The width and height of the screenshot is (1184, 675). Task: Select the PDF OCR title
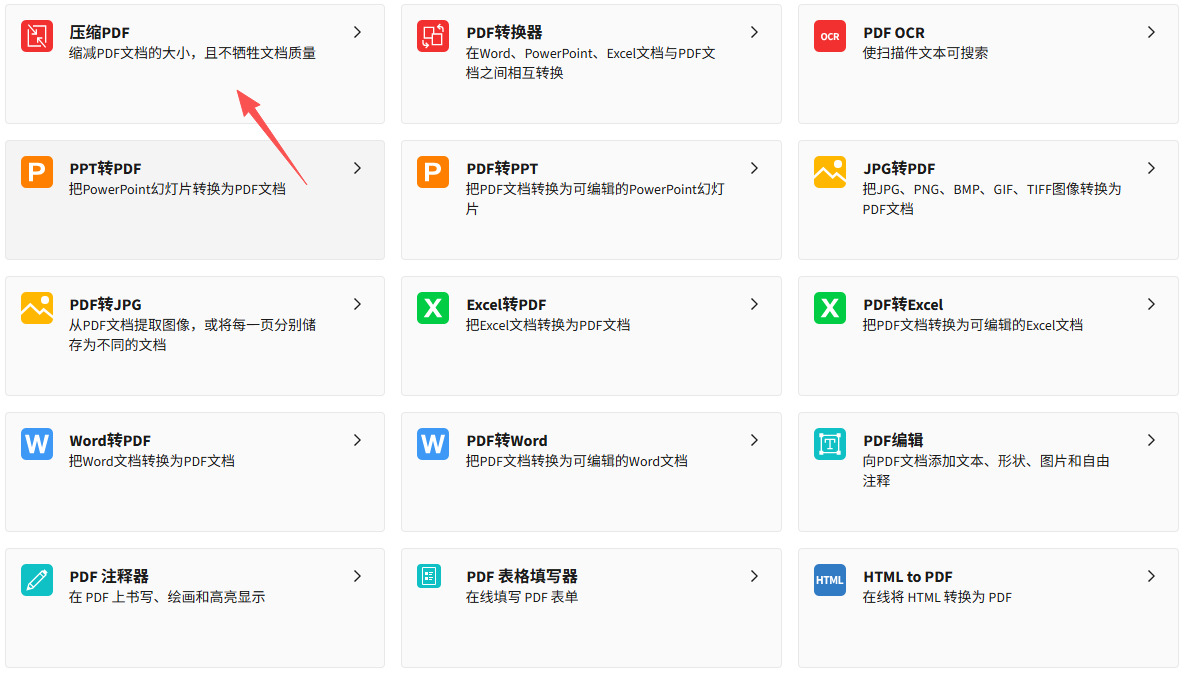(x=893, y=32)
